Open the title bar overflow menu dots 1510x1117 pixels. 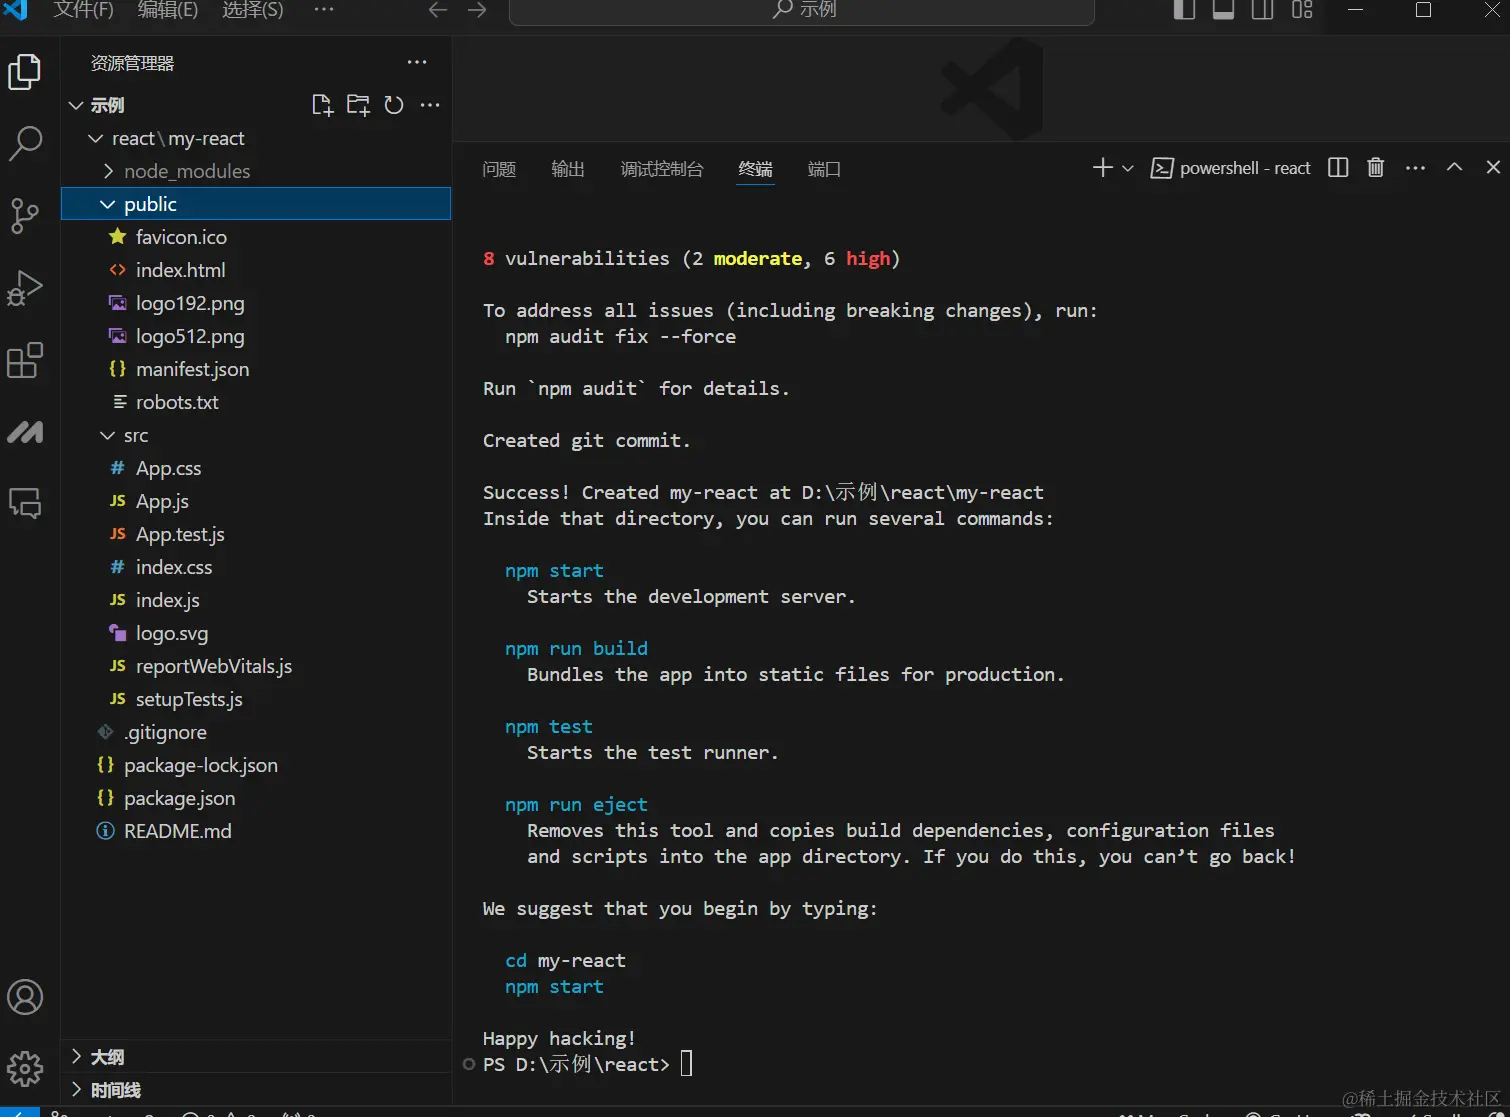pyautogui.click(x=324, y=10)
